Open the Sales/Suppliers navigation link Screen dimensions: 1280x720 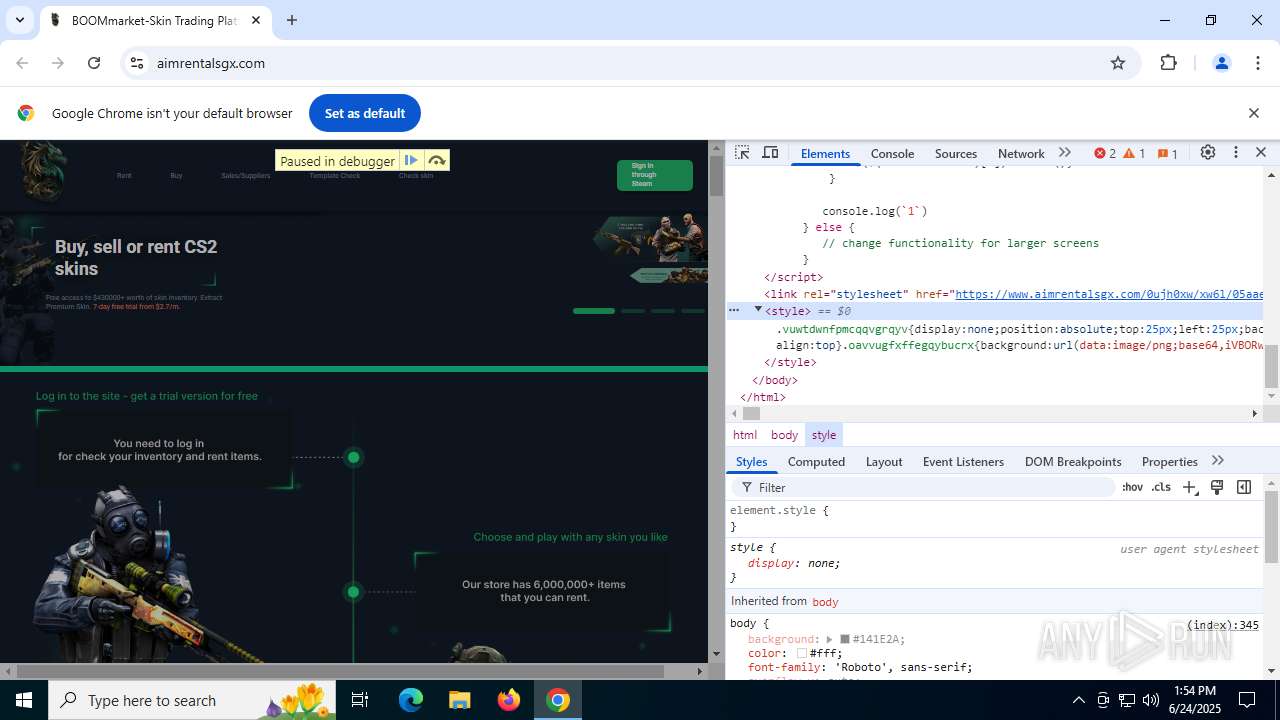246,176
